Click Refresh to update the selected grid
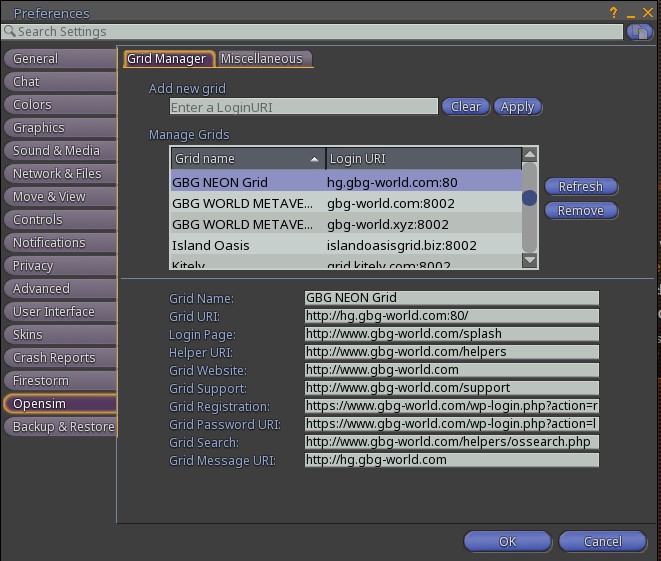661x561 pixels. (x=580, y=187)
